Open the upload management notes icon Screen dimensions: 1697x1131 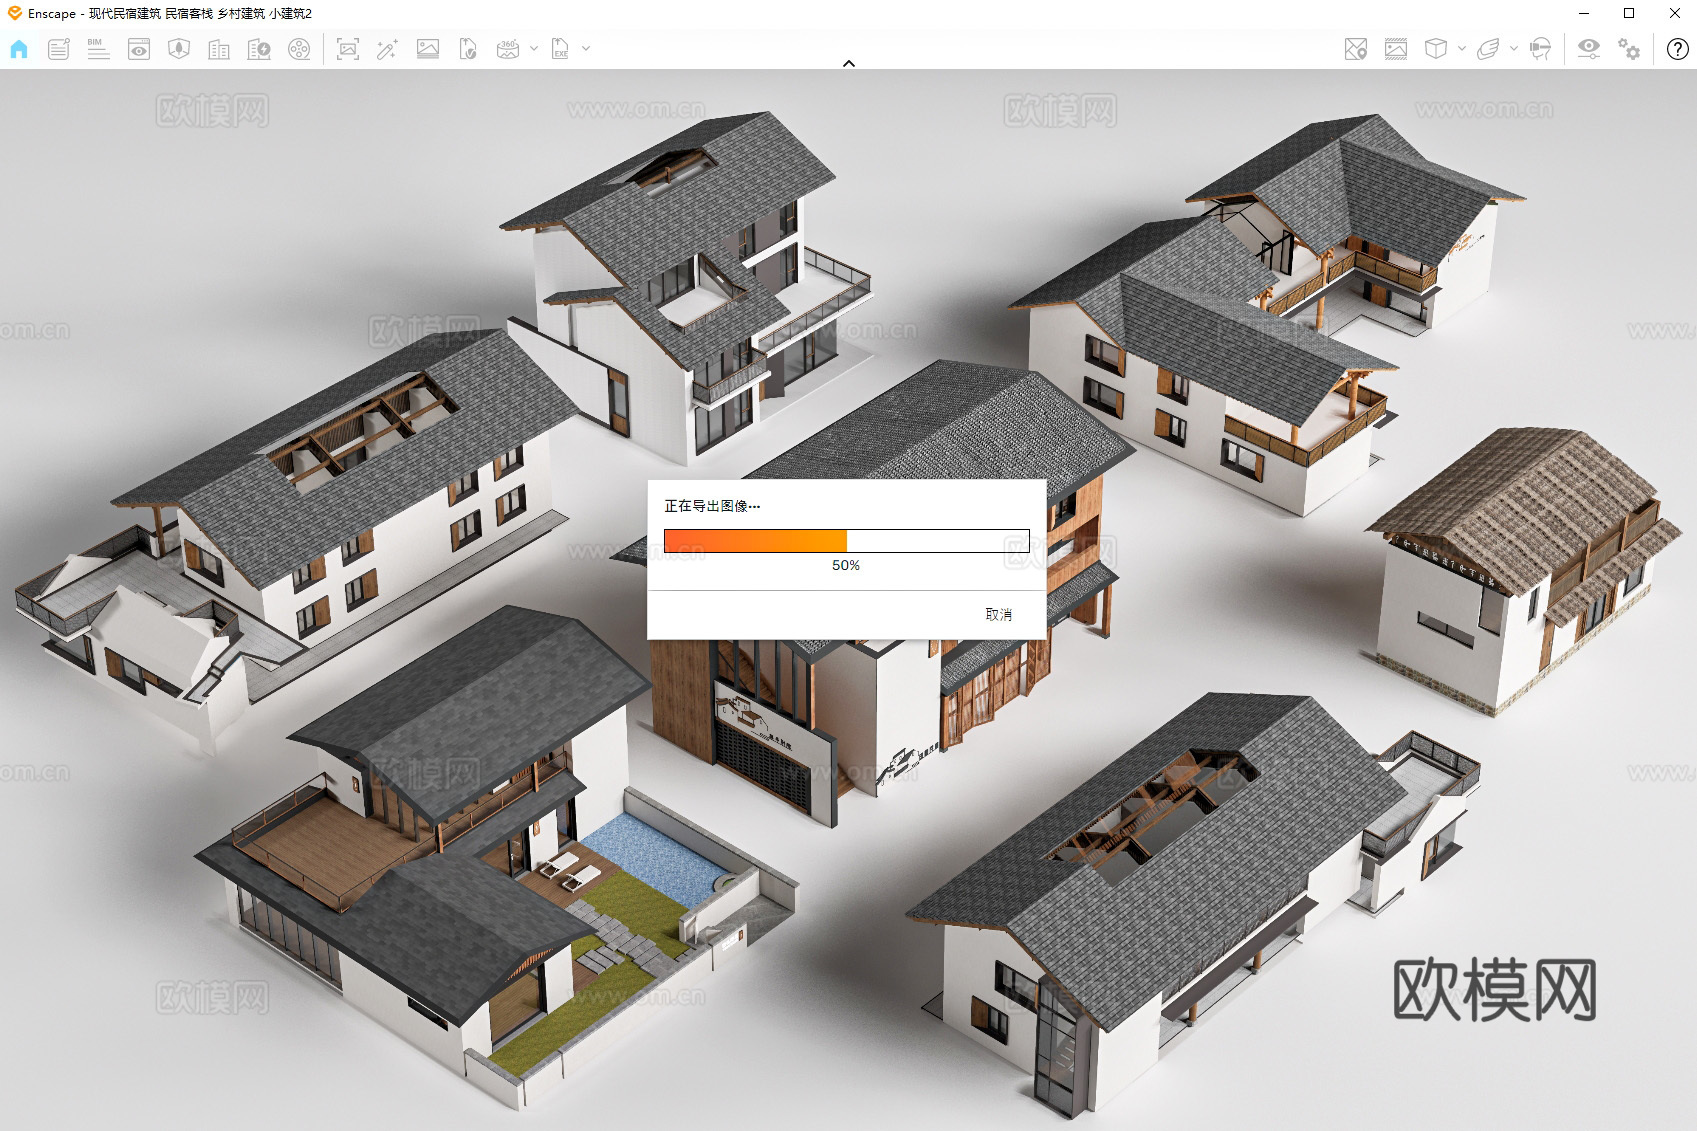point(59,49)
